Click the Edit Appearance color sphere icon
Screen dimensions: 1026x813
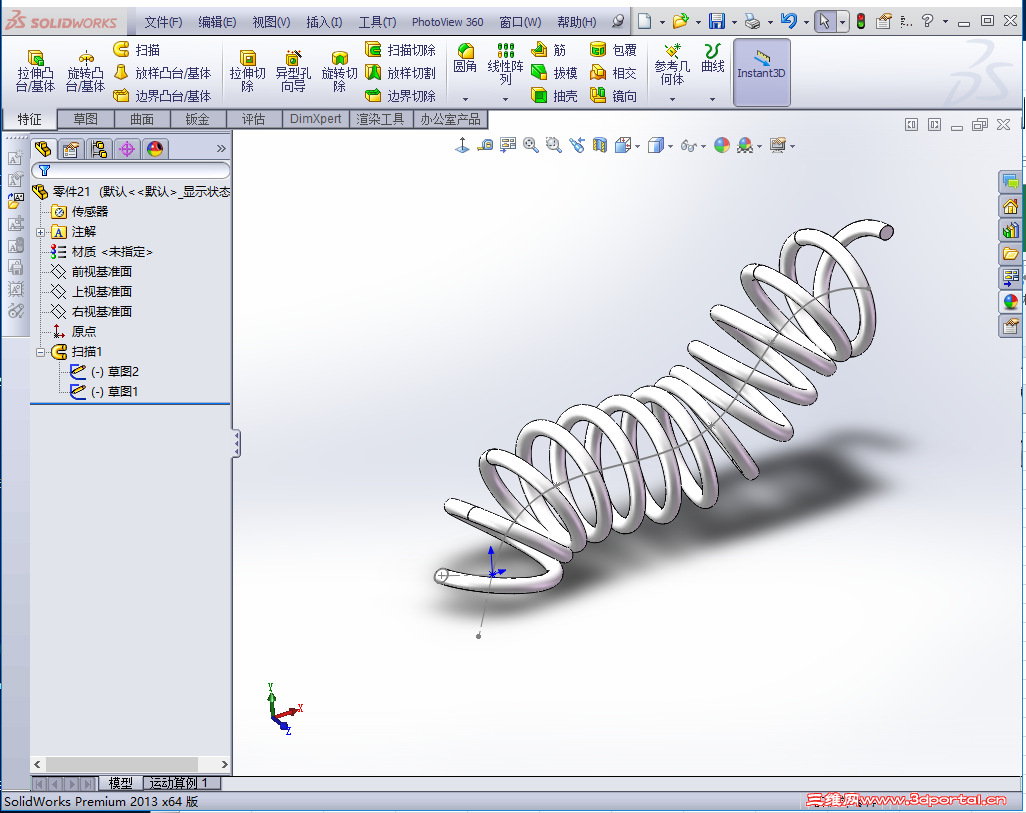pyautogui.click(x=722, y=145)
